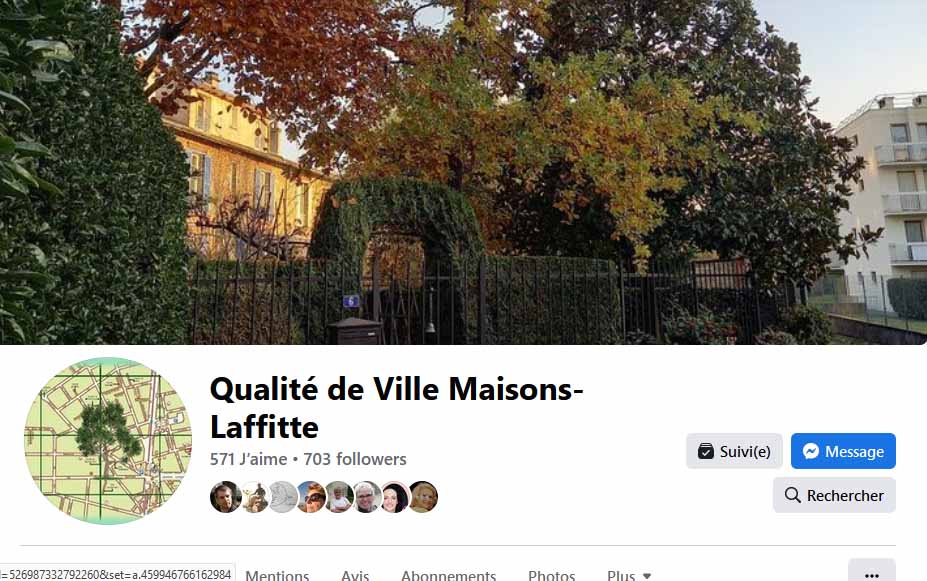This screenshot has height=581, width=927.
Task: Select the Photos tab
Action: coord(552,574)
